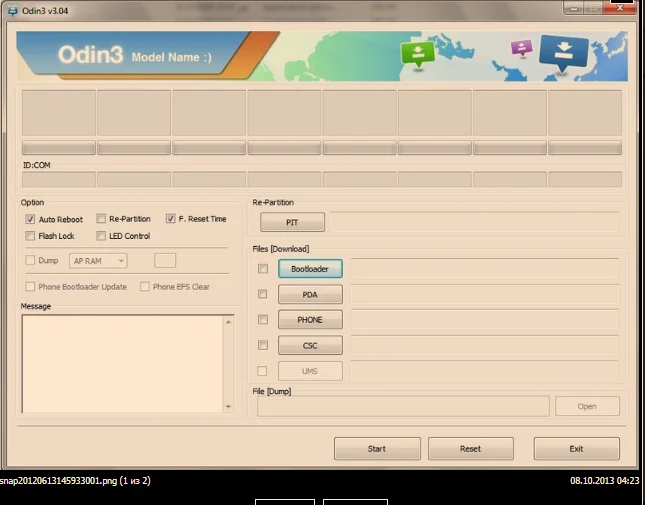
Task: Tick the checkbox beside the CSC button
Action: 263,345
